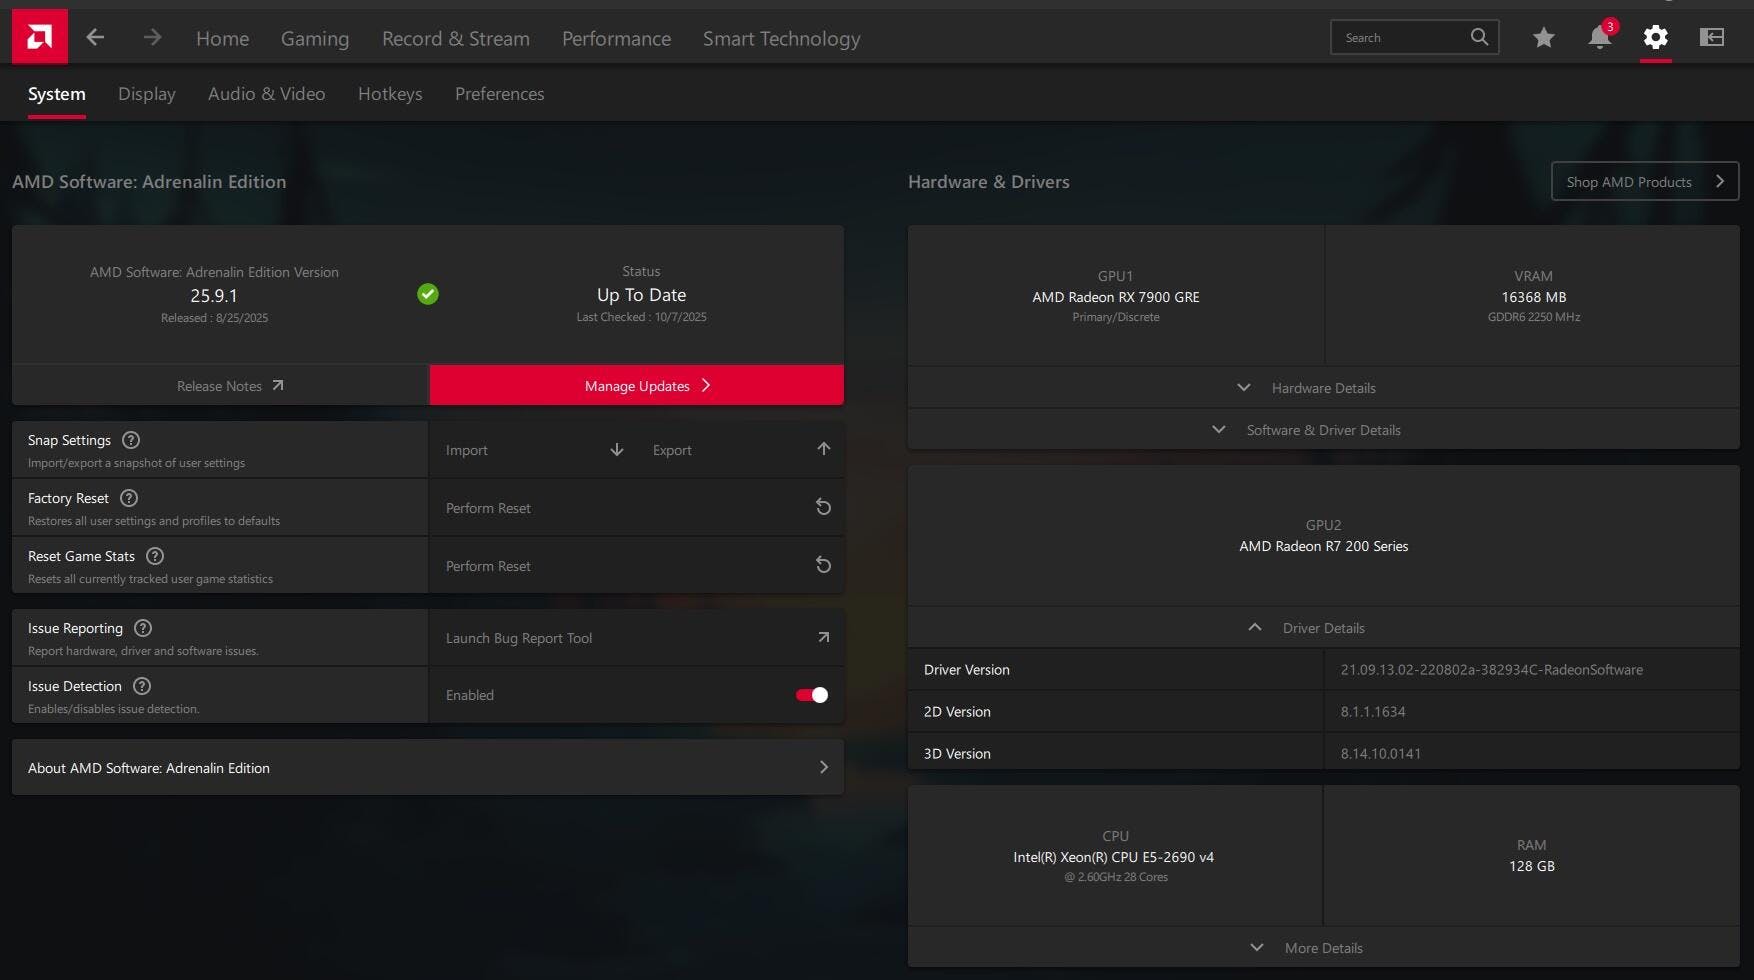The image size is (1754, 980).
Task: Collapse the GPU2 Driver Details section
Action: [x=1322, y=628]
